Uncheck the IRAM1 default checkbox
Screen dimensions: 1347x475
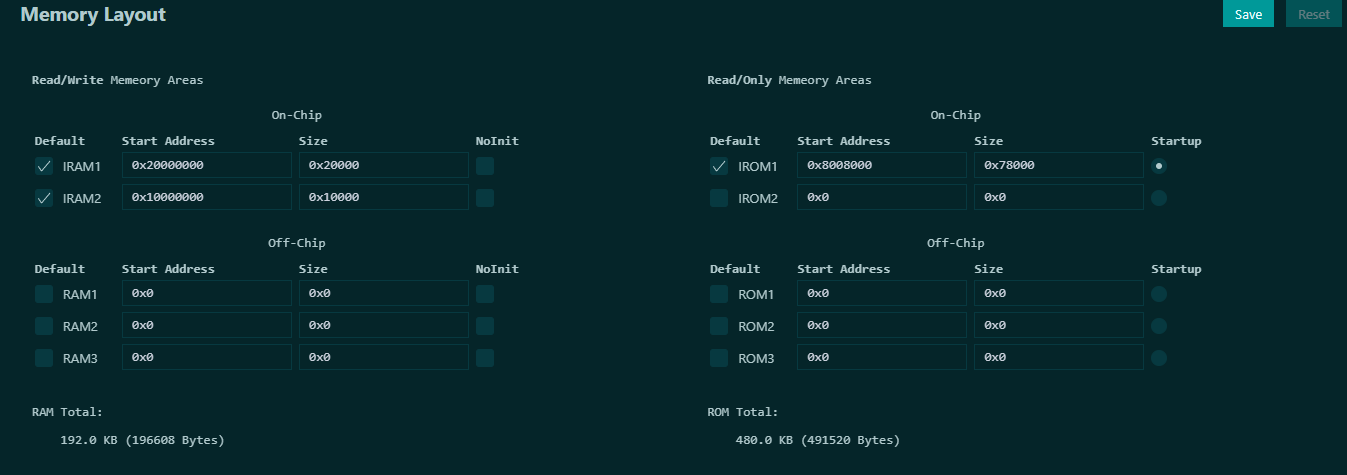(44, 166)
